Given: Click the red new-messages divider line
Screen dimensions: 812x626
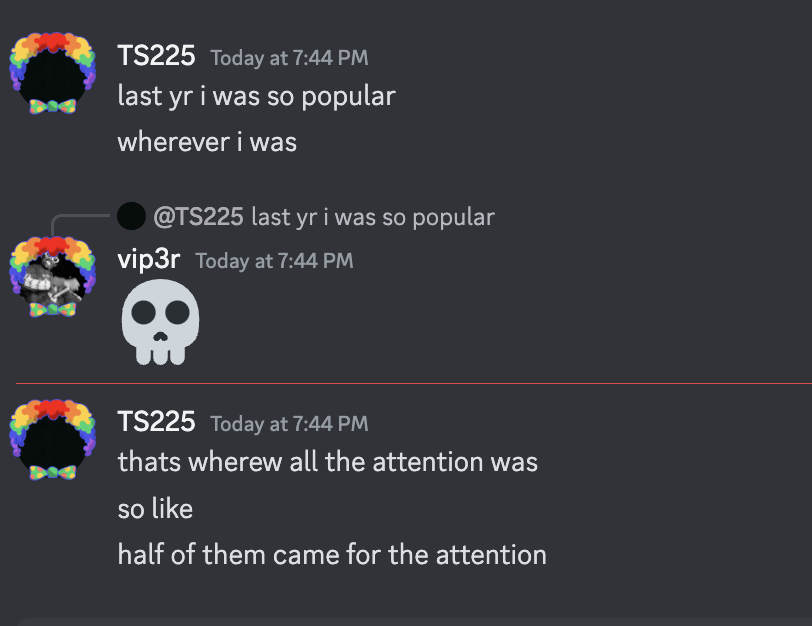Looking at the screenshot, I should coord(413,384).
